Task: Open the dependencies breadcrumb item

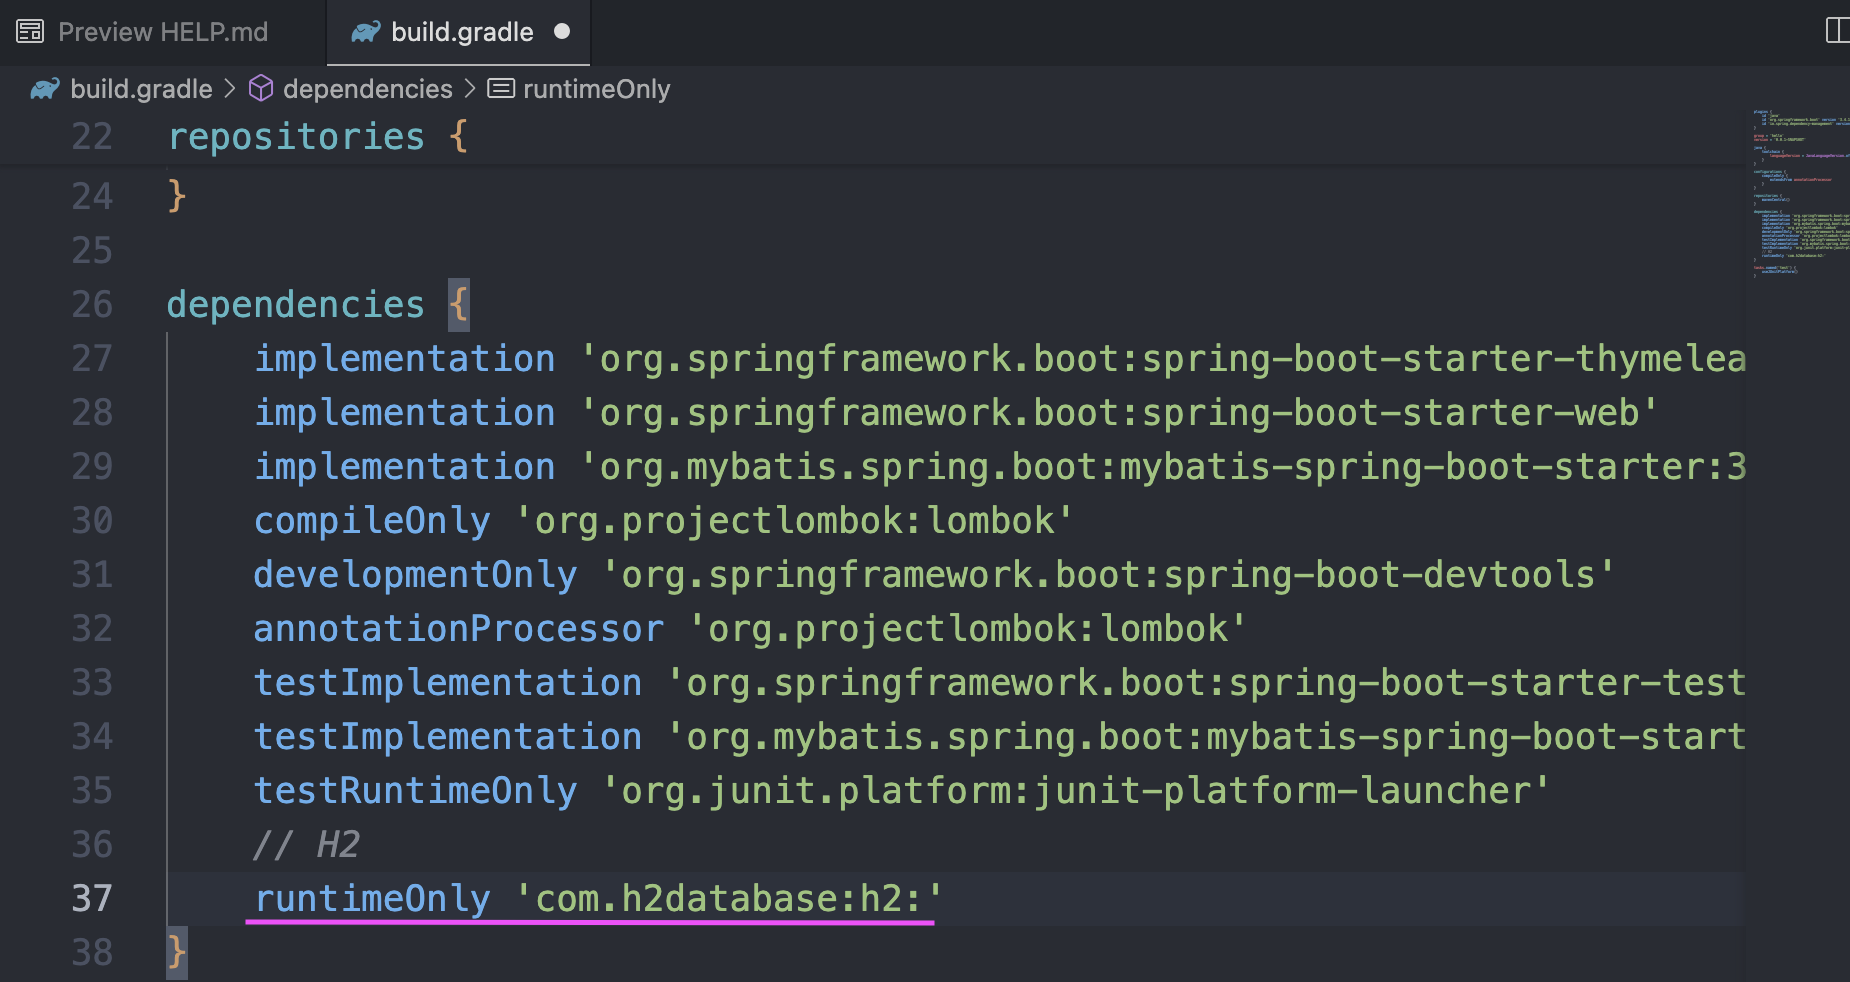Action: [367, 89]
